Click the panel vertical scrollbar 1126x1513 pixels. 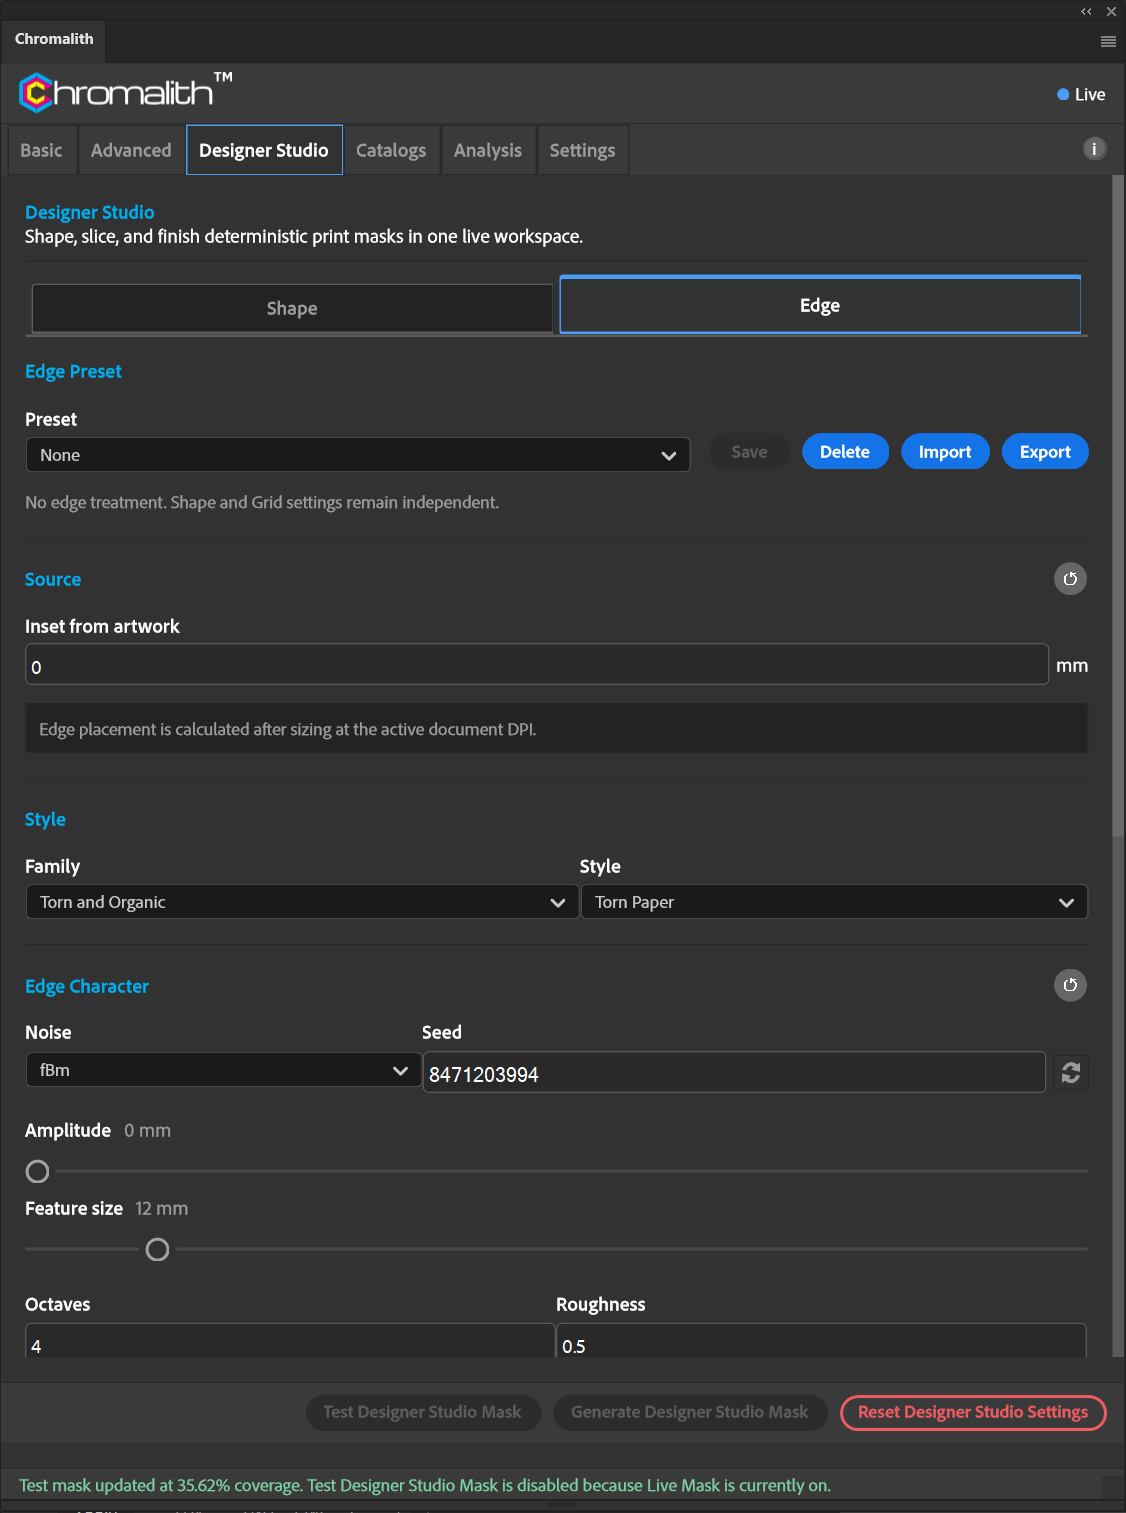pyautogui.click(x=1118, y=506)
